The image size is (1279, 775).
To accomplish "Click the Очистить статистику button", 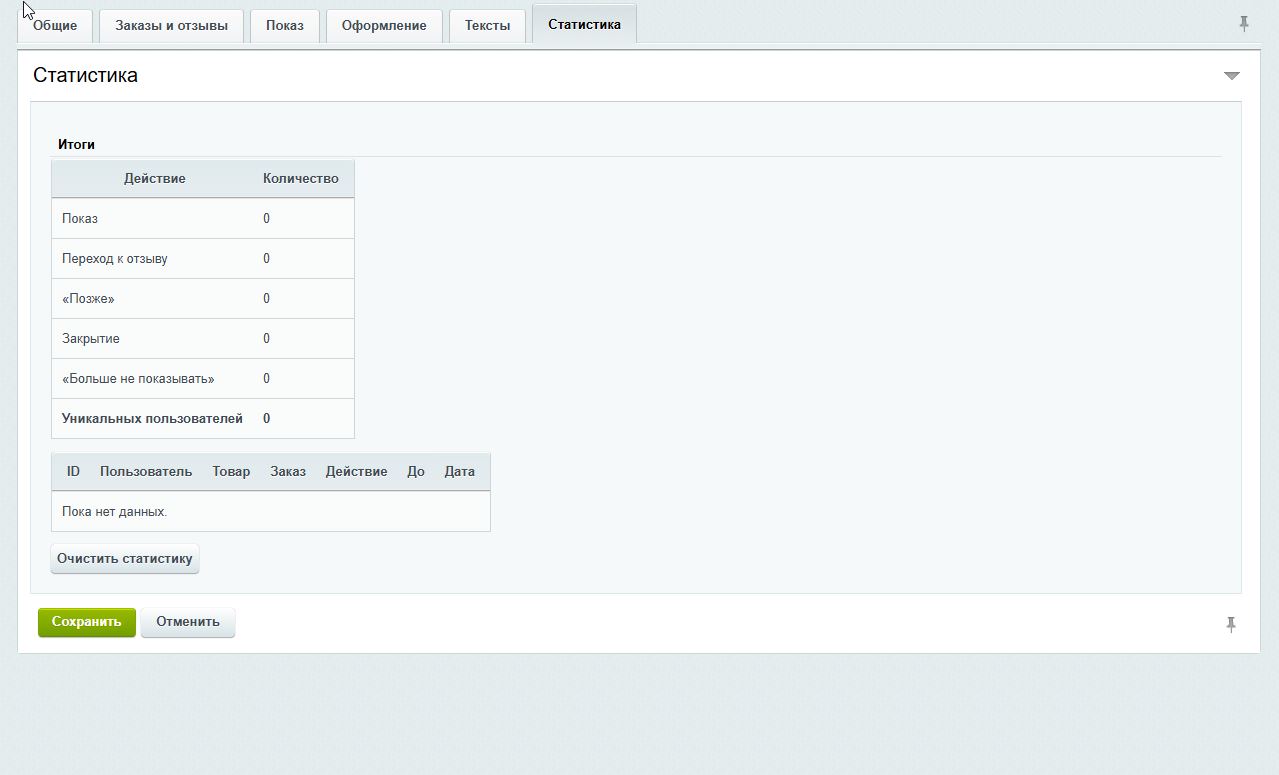I will pyautogui.click(x=125, y=558).
